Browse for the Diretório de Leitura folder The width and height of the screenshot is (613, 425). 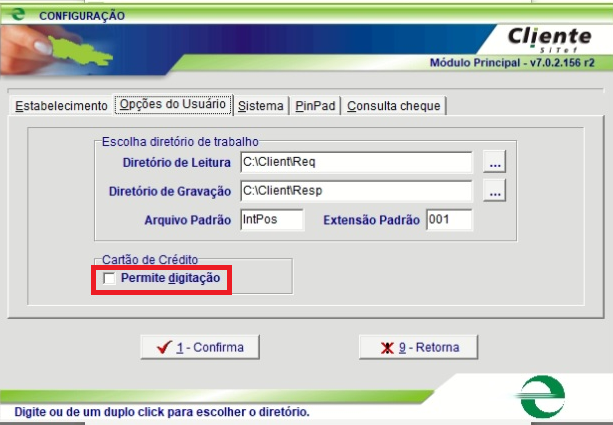[495, 161]
